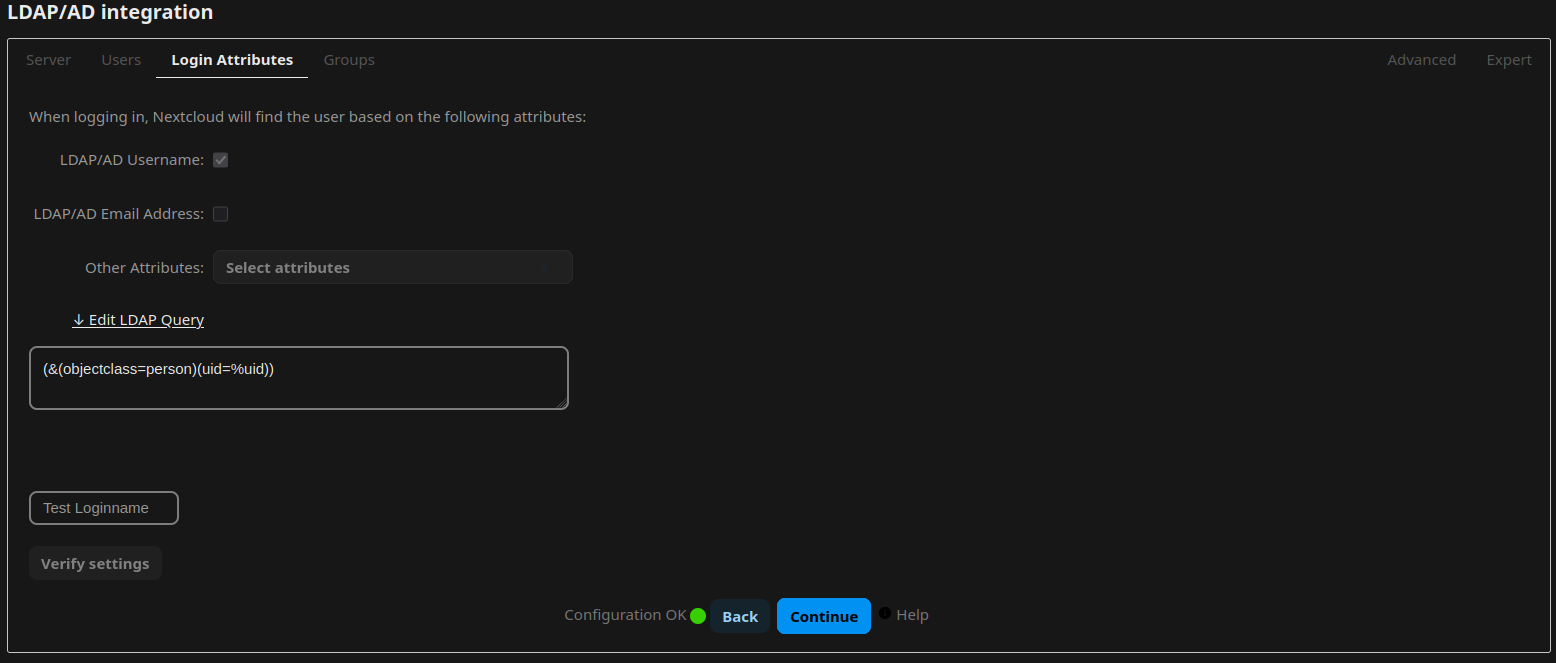The image size is (1556, 663).
Task: Switch to the Server tab
Action: click(48, 60)
